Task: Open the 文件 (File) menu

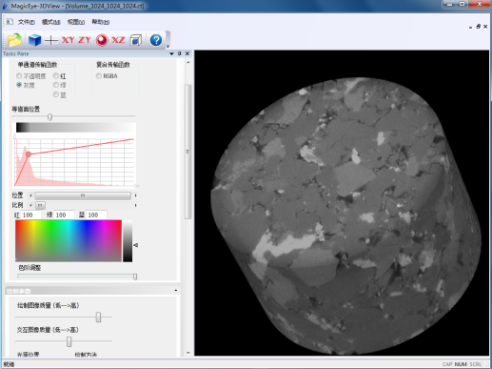Action: [x=26, y=22]
